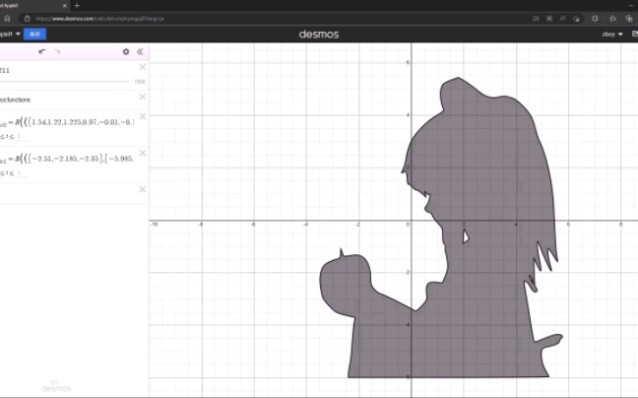Click the browser address bar URL
Viewport: 638px width, 398px height.
click(100, 19)
